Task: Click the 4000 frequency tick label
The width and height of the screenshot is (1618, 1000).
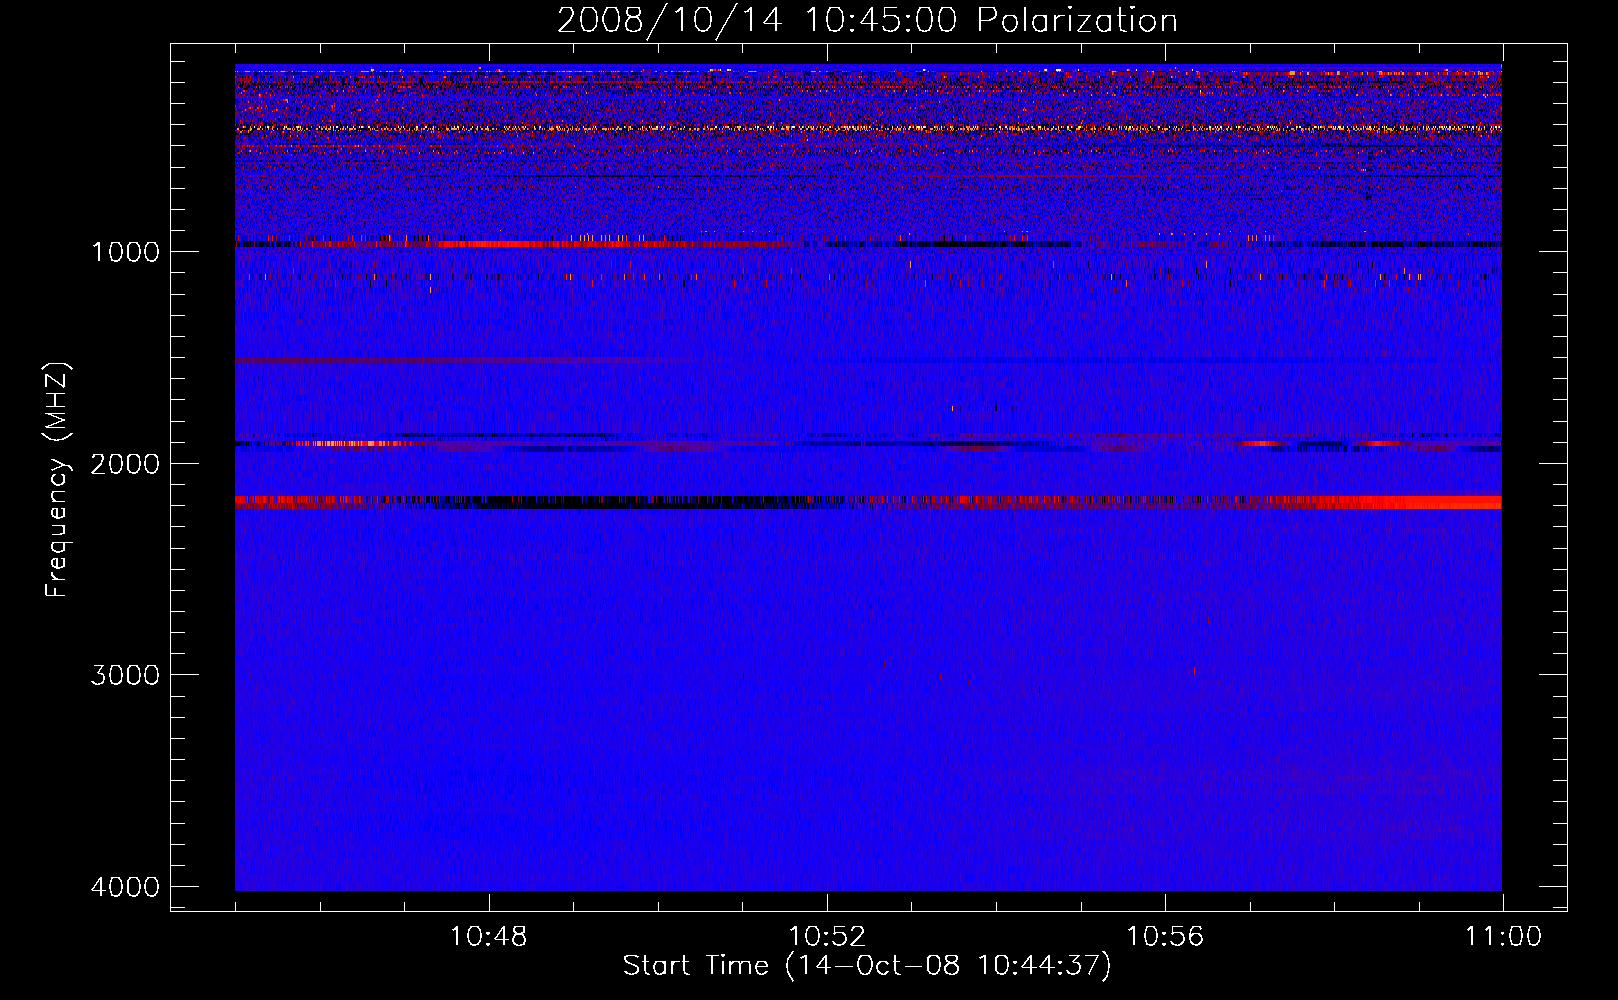Action: pyautogui.click(x=125, y=887)
